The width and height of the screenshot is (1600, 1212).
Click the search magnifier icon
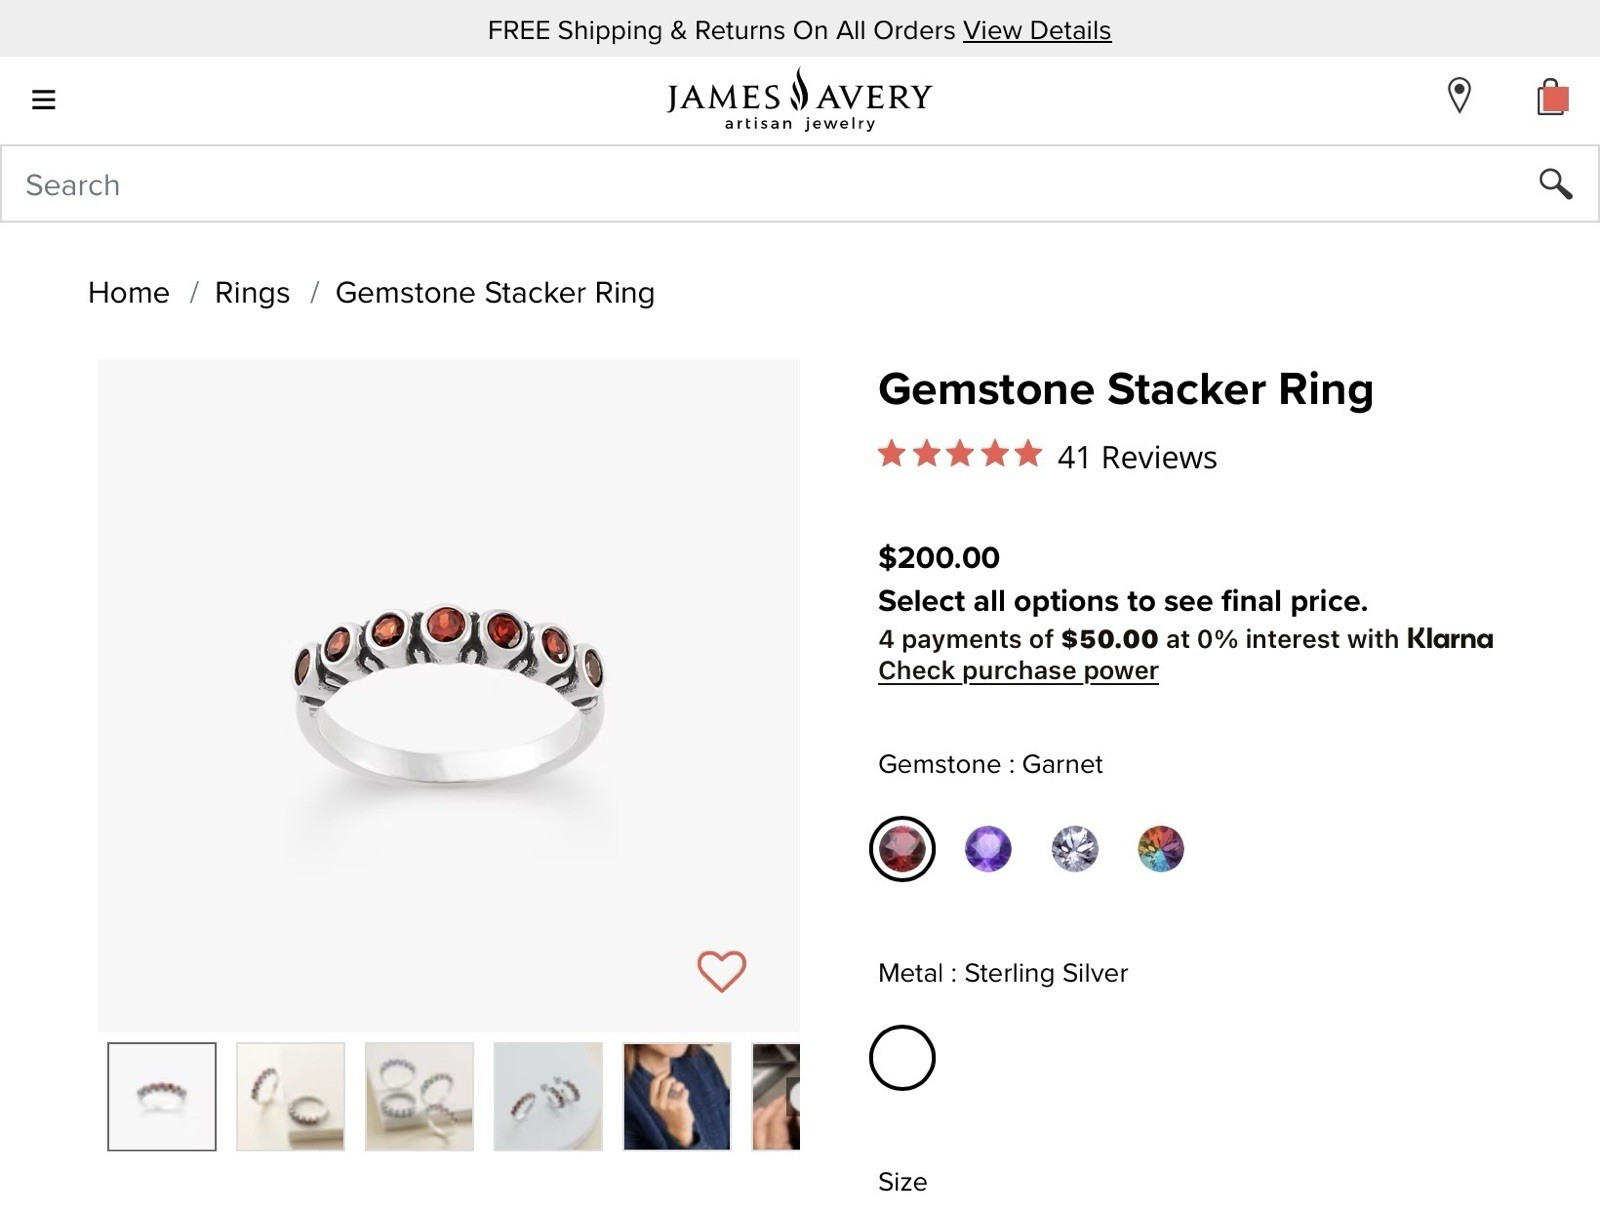pos(1556,184)
